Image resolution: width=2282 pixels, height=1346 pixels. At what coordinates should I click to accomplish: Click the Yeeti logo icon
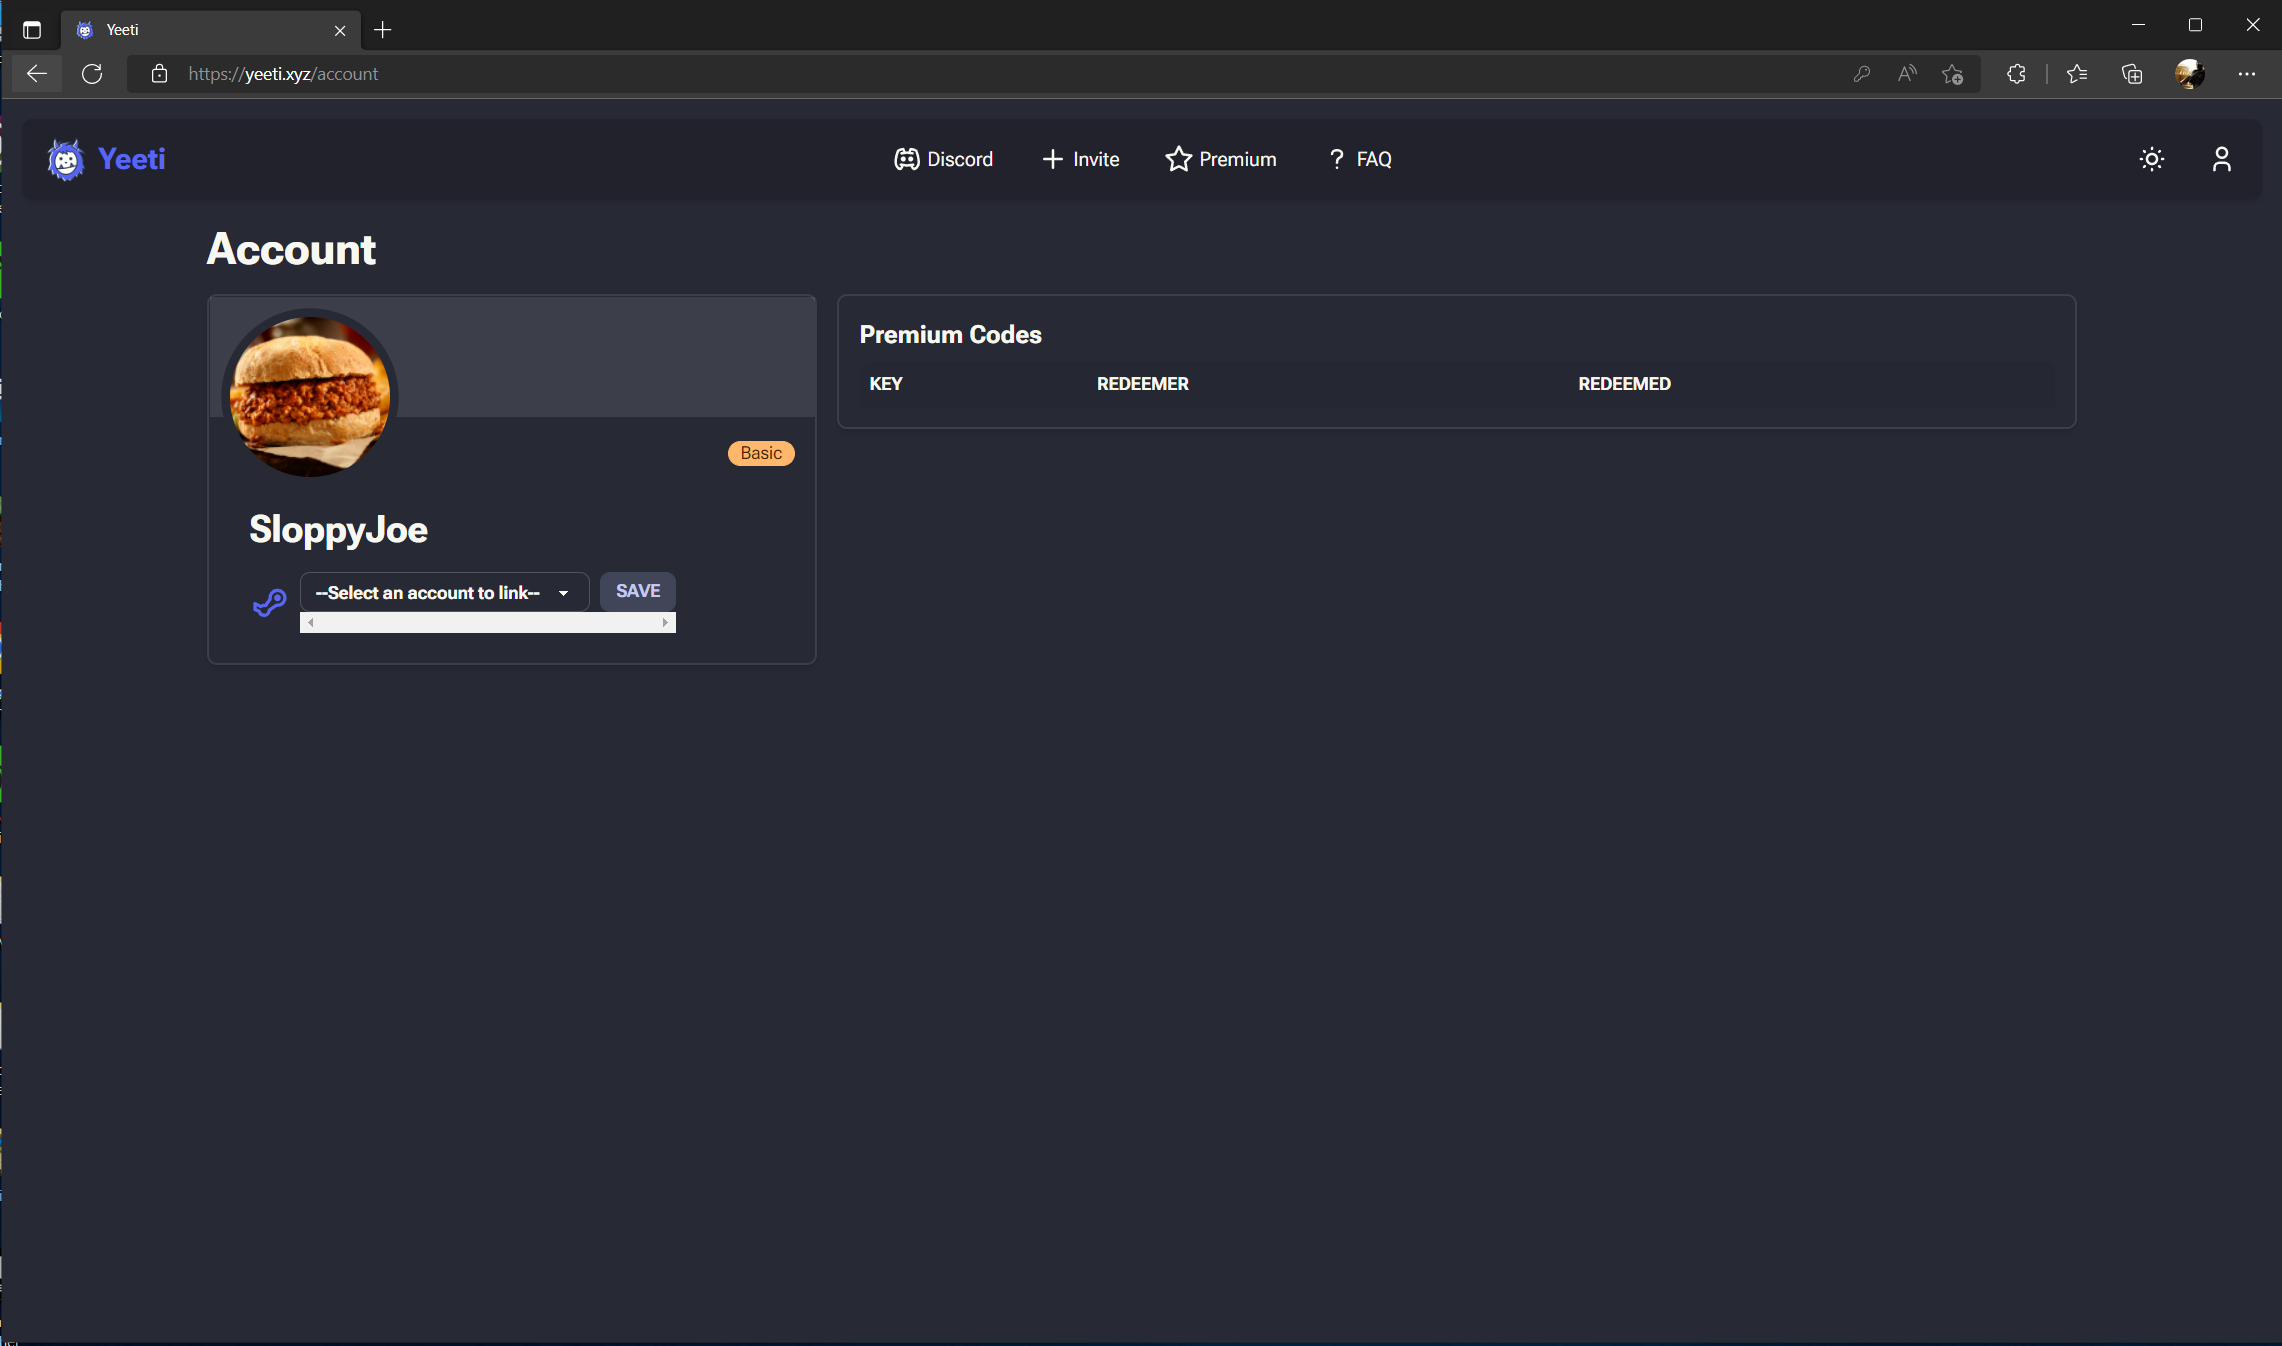tap(66, 160)
